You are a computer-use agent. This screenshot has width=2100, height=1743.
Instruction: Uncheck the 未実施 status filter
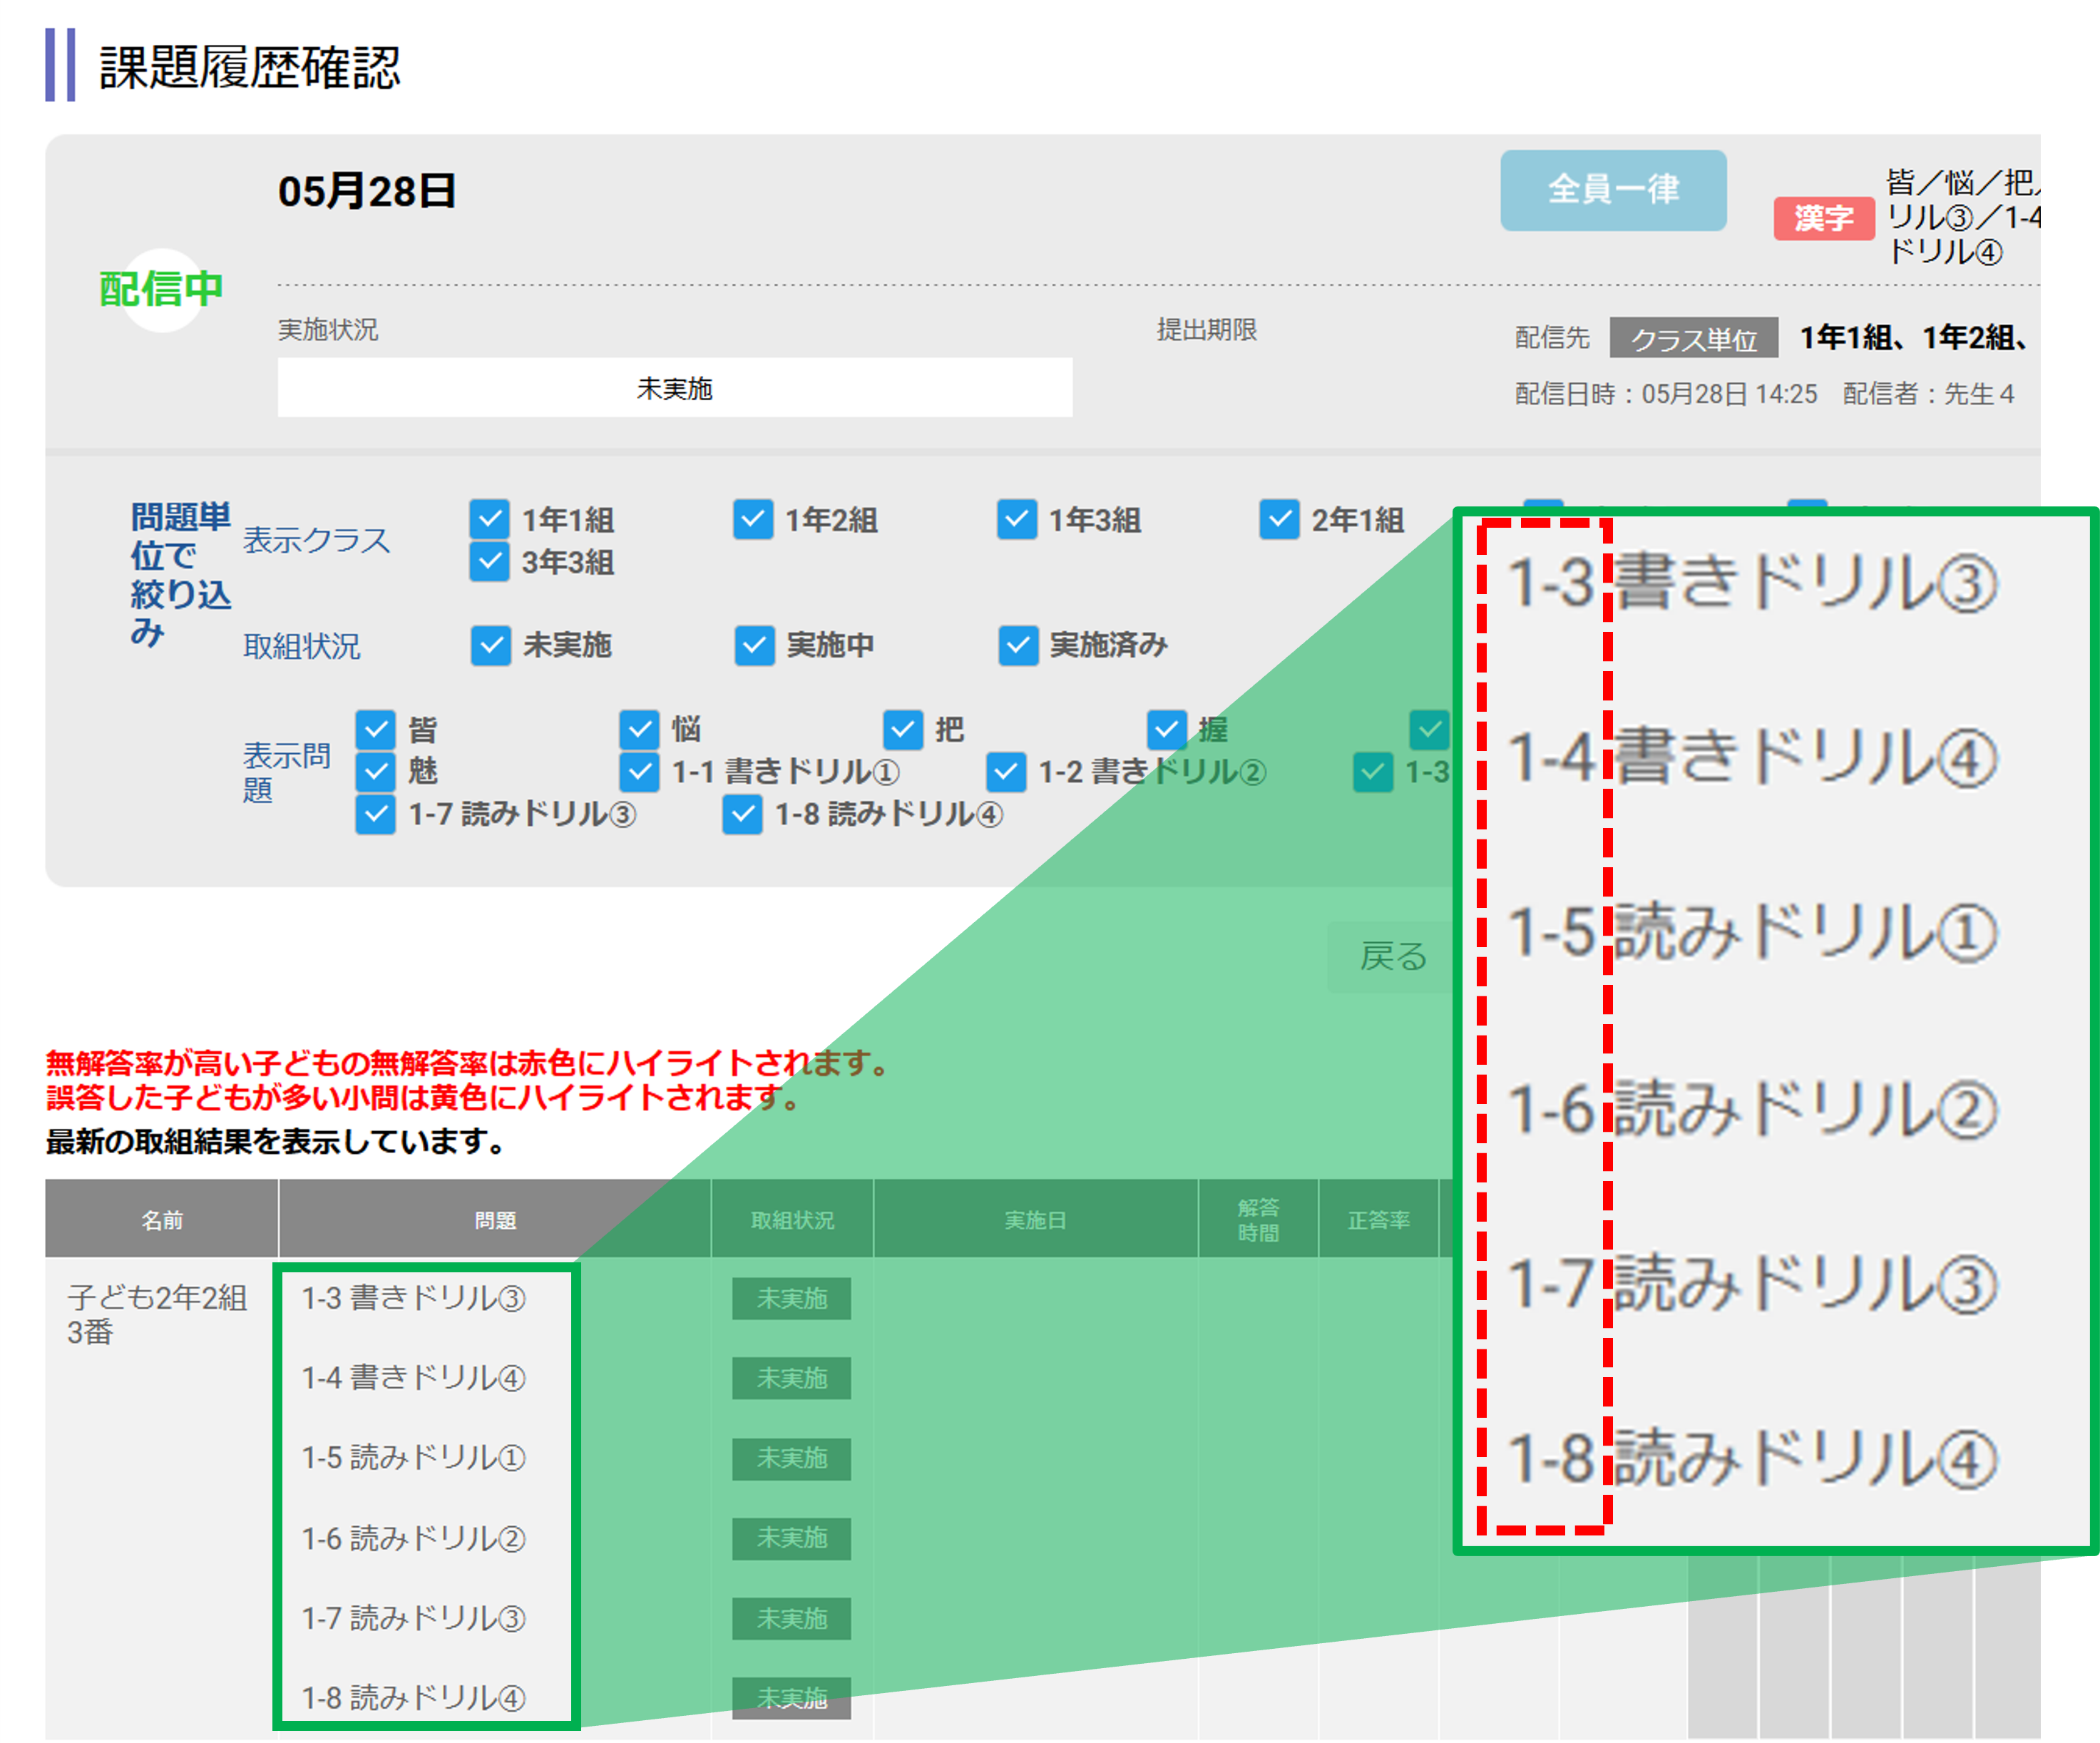pos(490,646)
